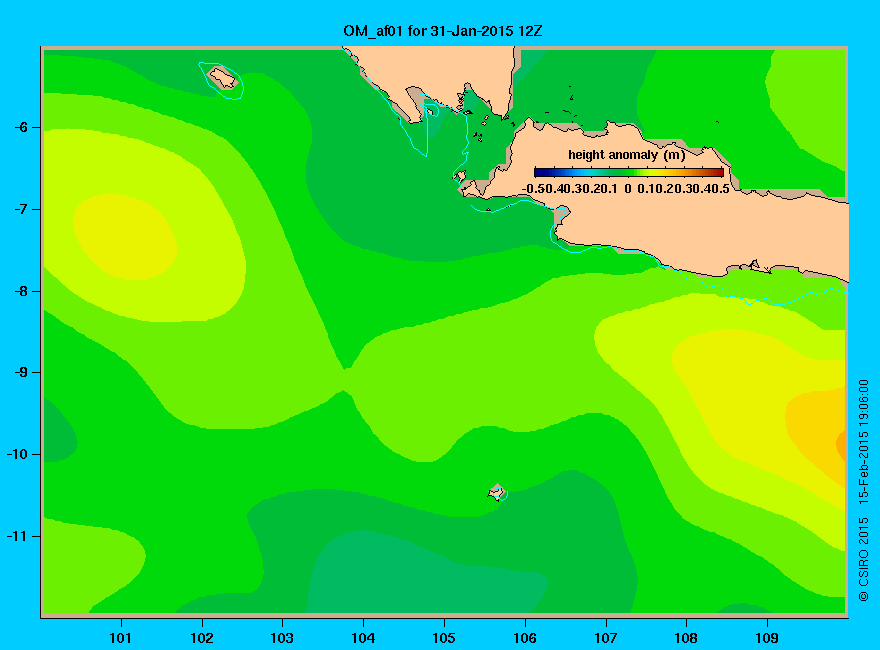The height and width of the screenshot is (650, 880).
Task: Click latitude axis label -11
Action: point(17,536)
